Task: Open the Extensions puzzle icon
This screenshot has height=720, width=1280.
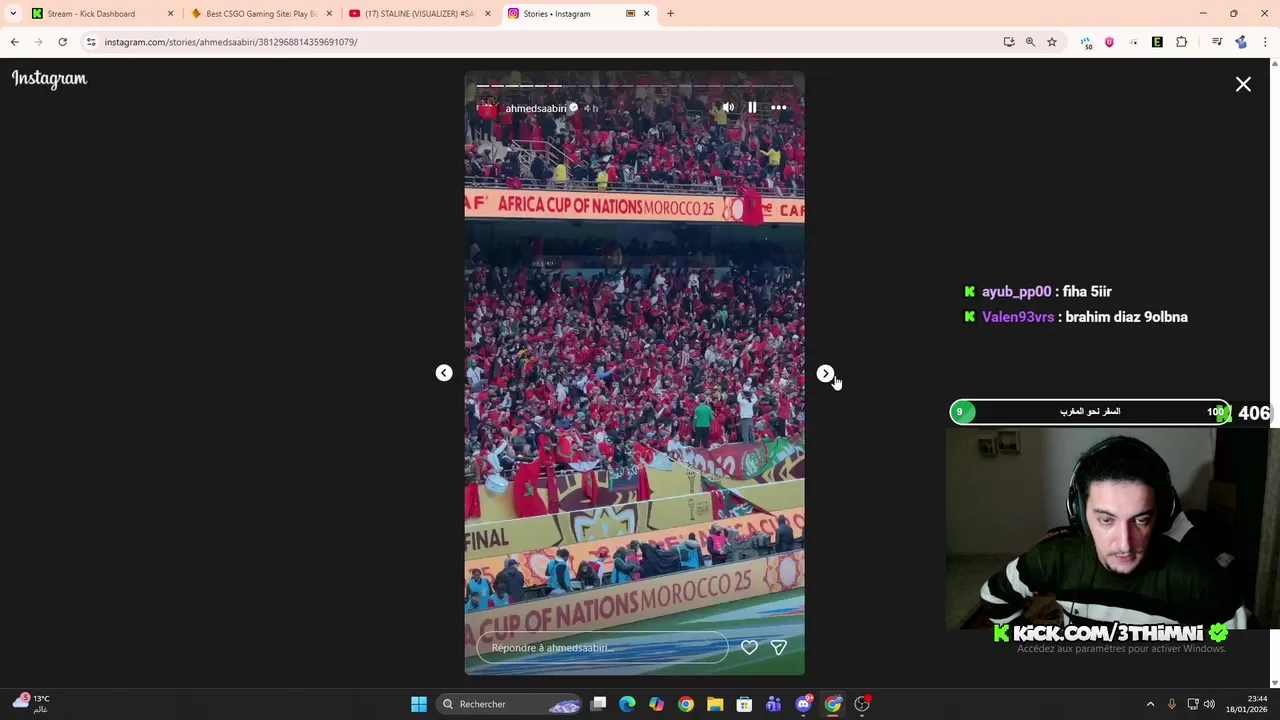Action: point(1181,42)
